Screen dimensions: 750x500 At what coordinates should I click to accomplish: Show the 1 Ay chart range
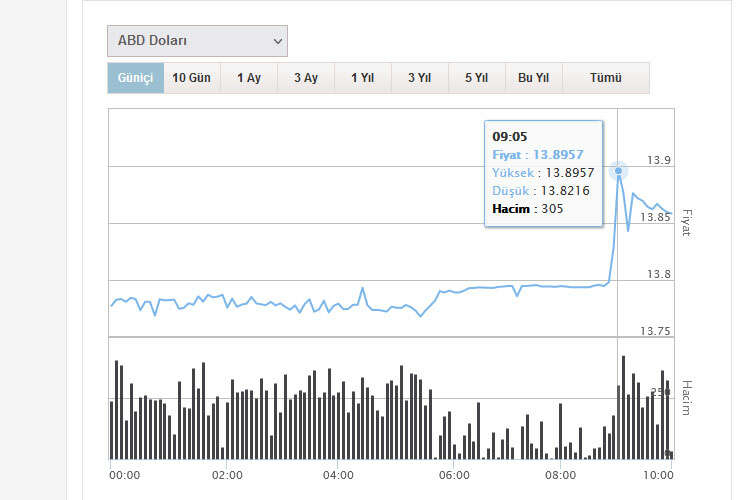[x=249, y=78]
